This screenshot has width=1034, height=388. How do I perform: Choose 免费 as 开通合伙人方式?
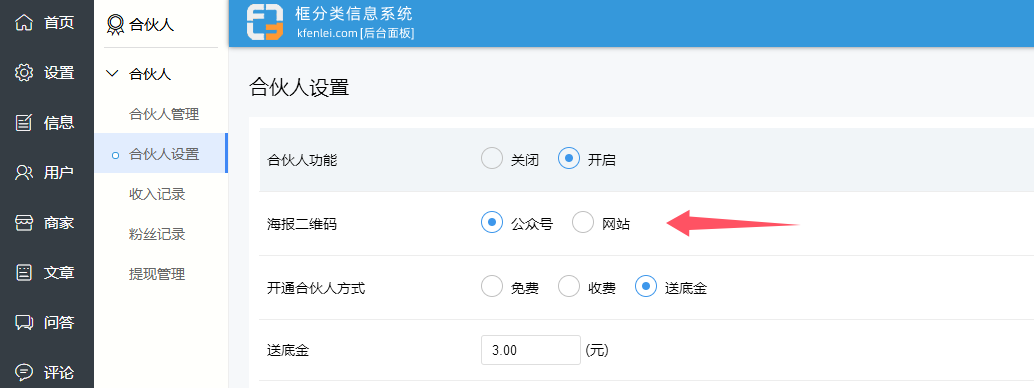tap(492, 287)
